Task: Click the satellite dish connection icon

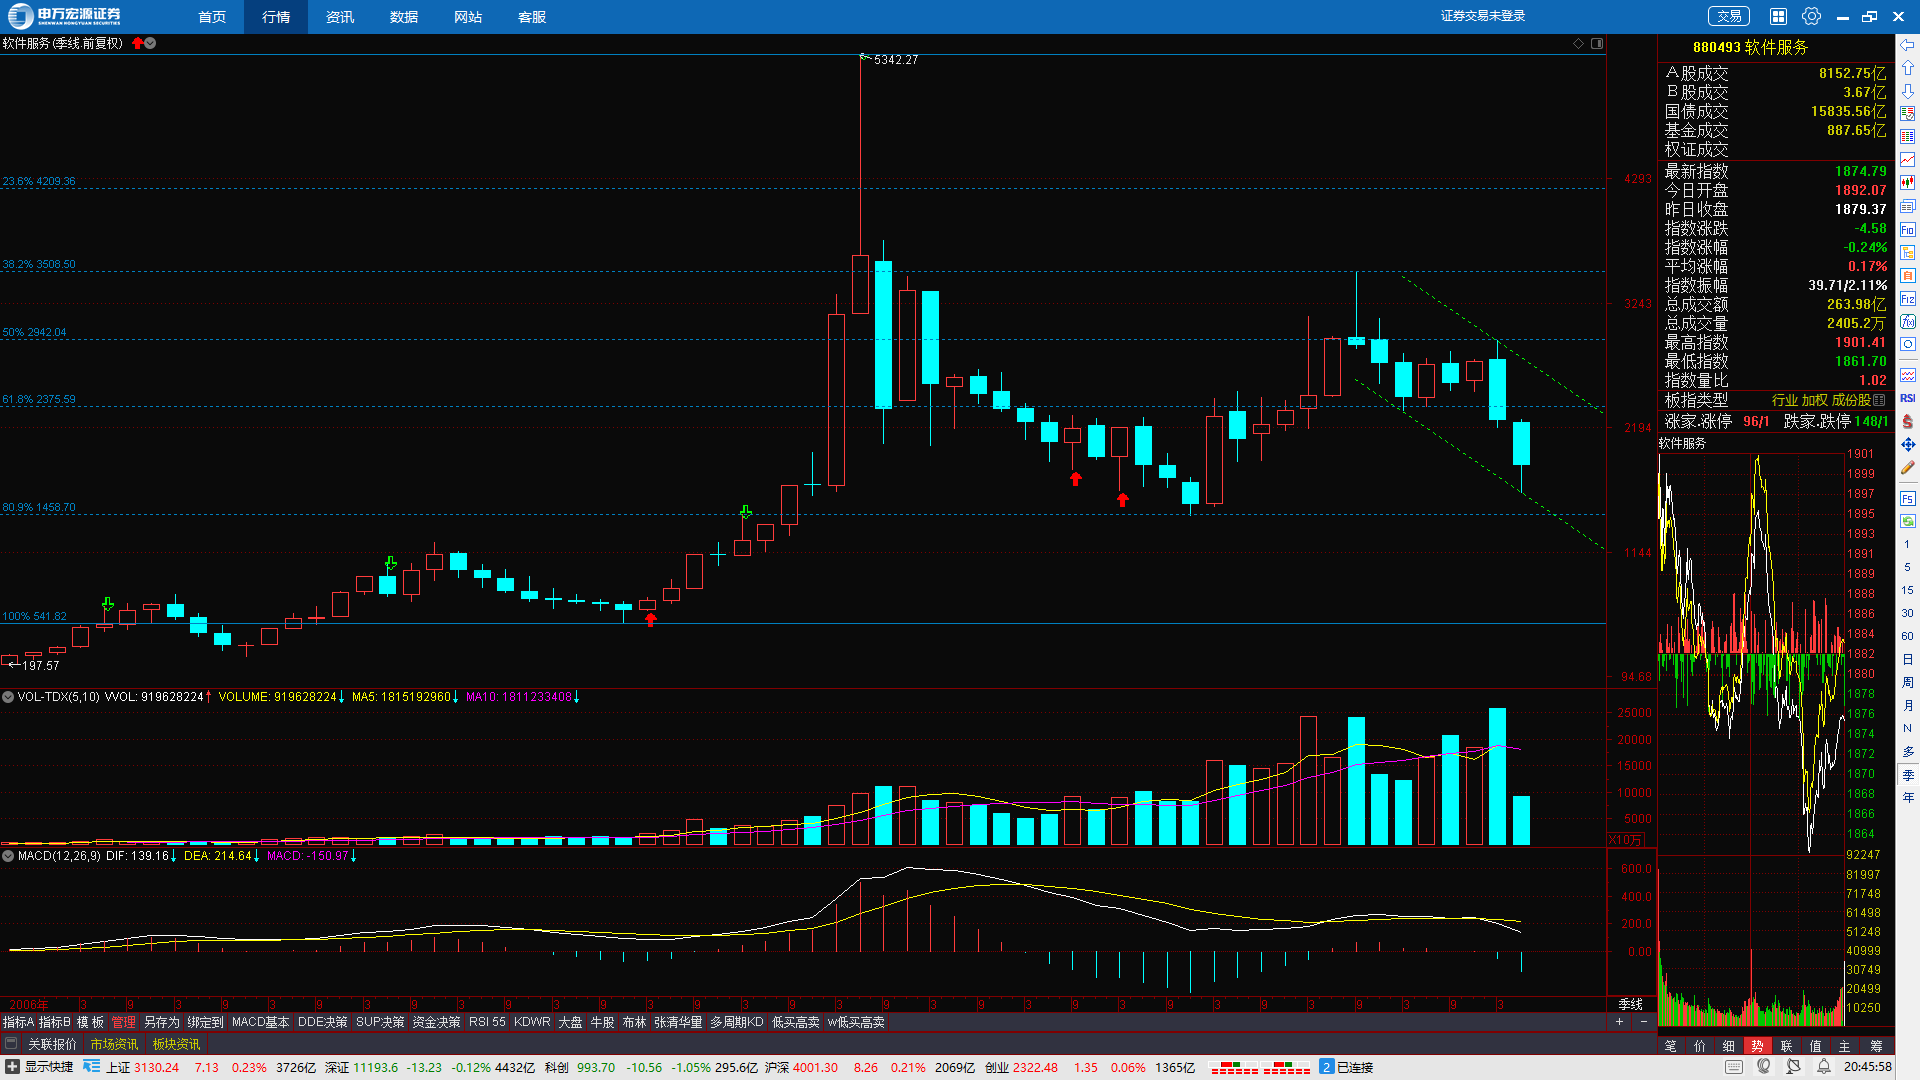Action: pos(1794,1067)
